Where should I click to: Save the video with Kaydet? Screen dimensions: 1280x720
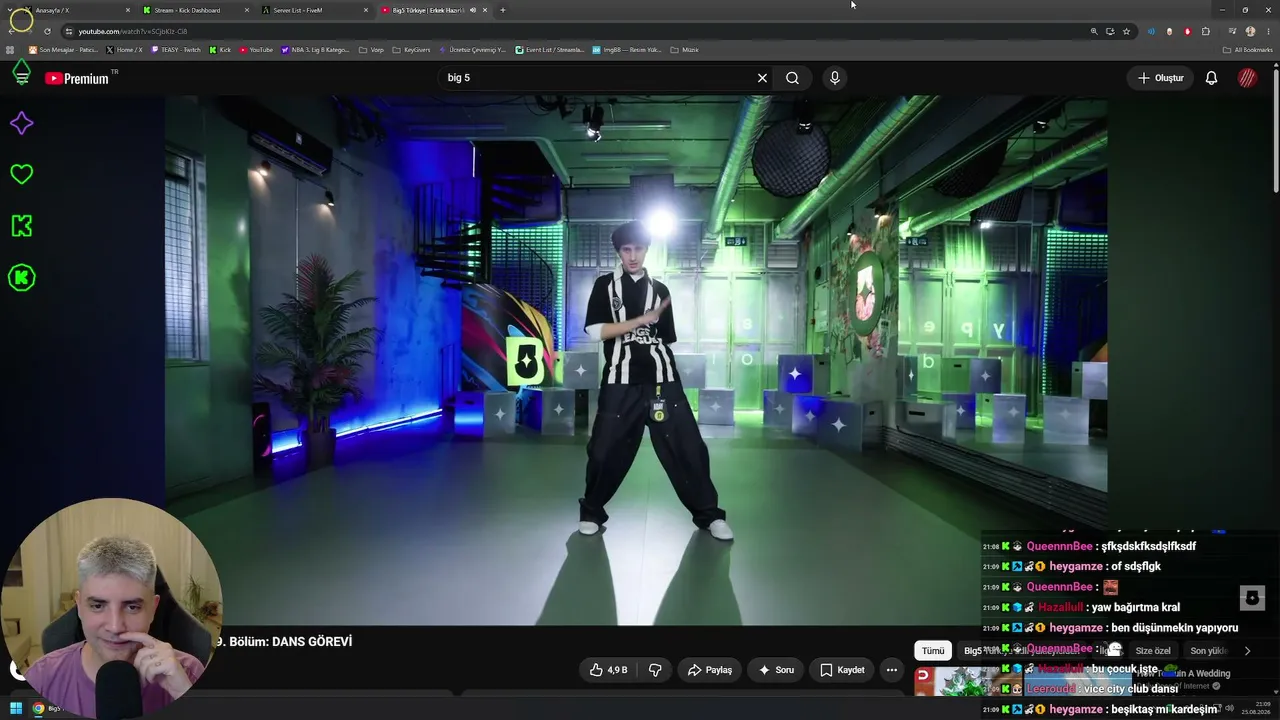point(842,670)
